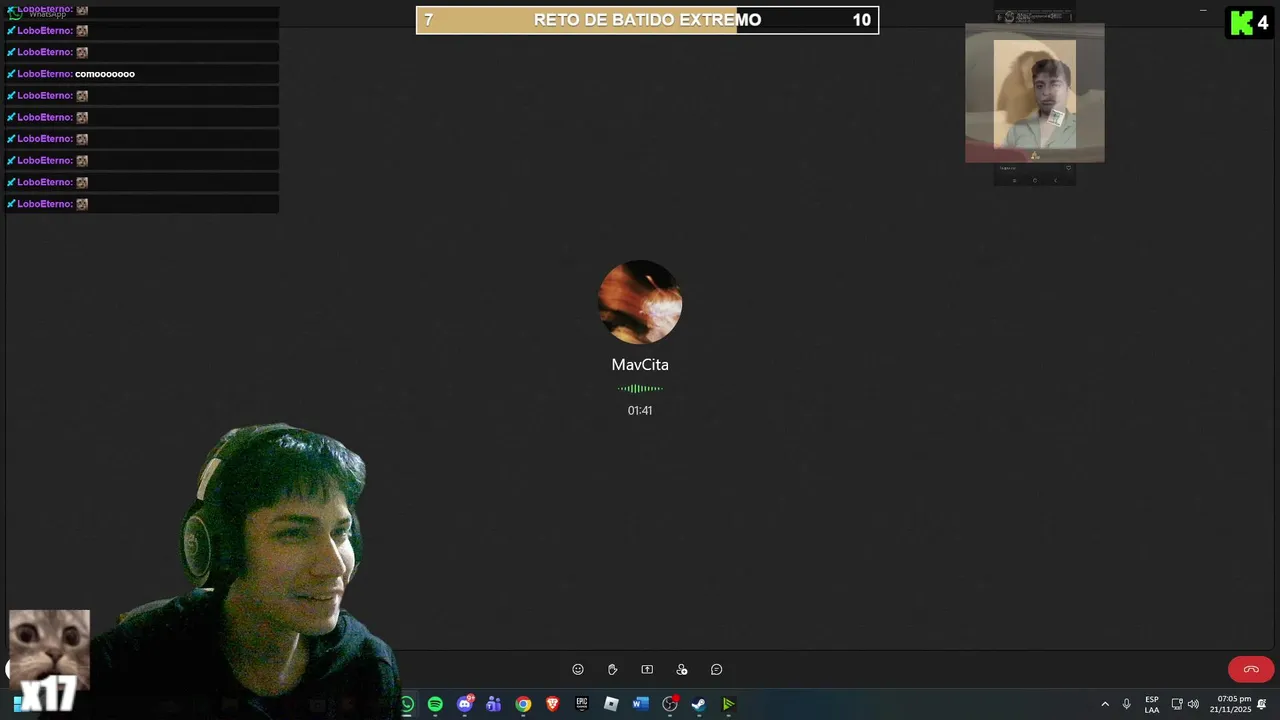Image resolution: width=1280 pixels, height=720 pixels.
Task: Open Discord from the taskbar
Action: [x=464, y=704]
